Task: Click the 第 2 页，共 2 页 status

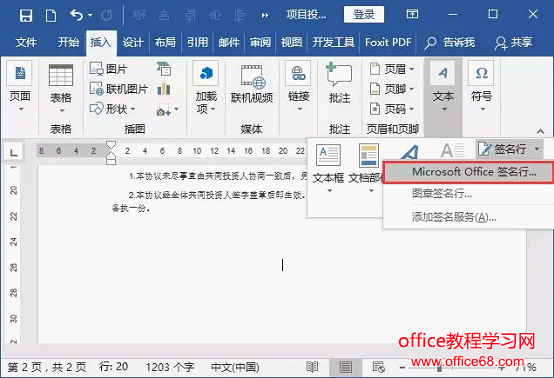Action: (x=47, y=367)
